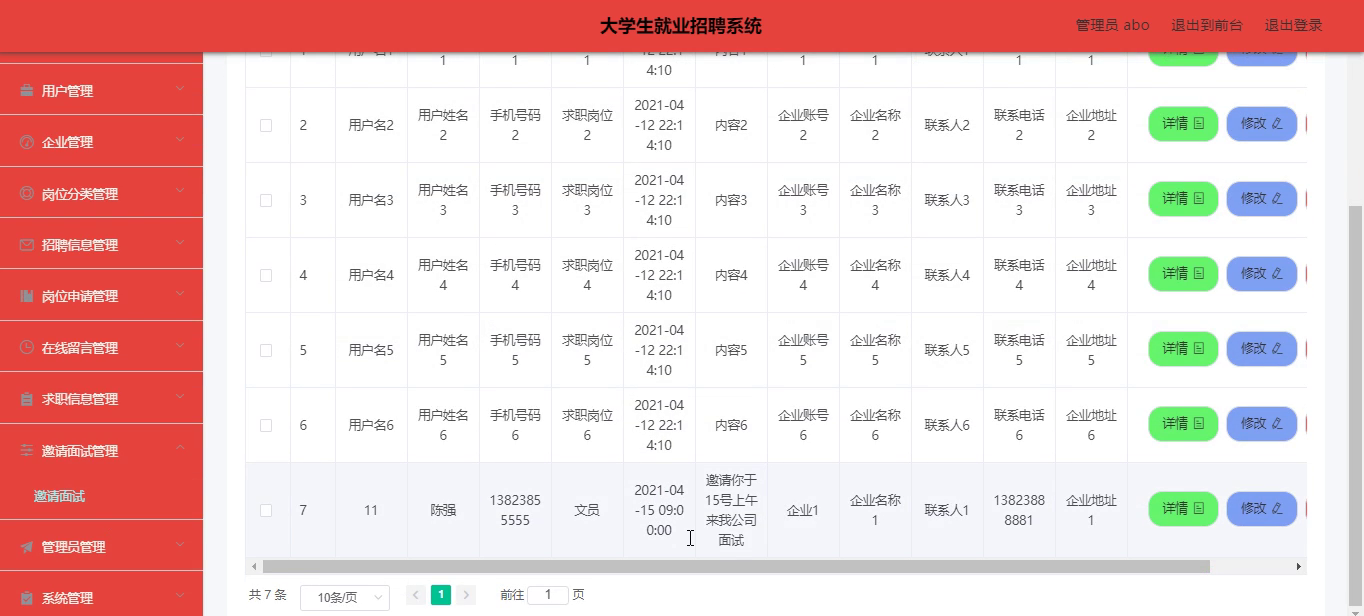Select the checkbox for row 3
The width and height of the screenshot is (1364, 616).
(x=266, y=200)
